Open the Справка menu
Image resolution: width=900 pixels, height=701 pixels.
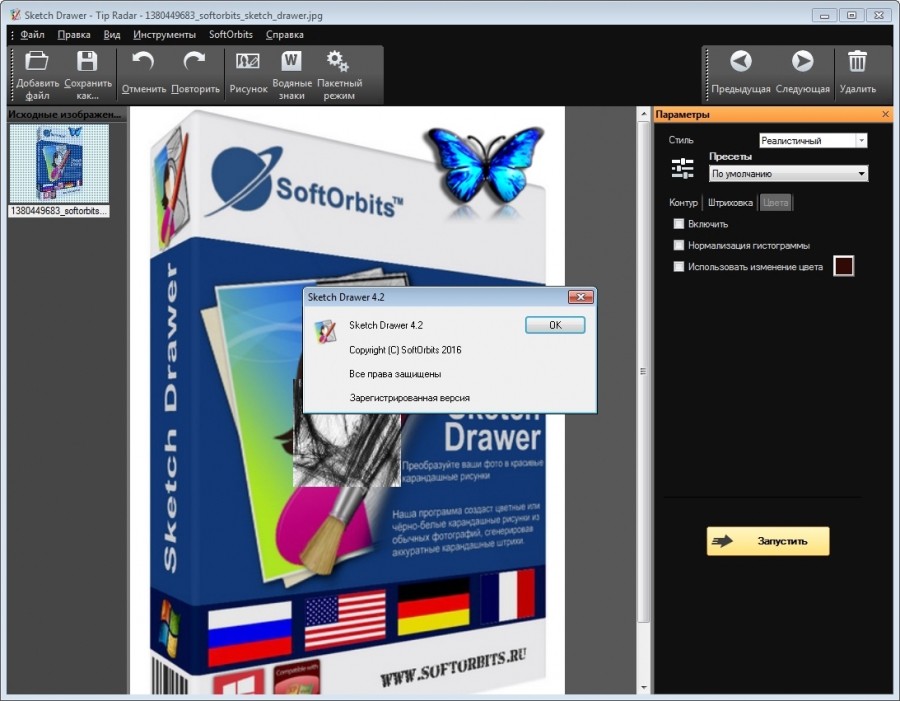[285, 34]
